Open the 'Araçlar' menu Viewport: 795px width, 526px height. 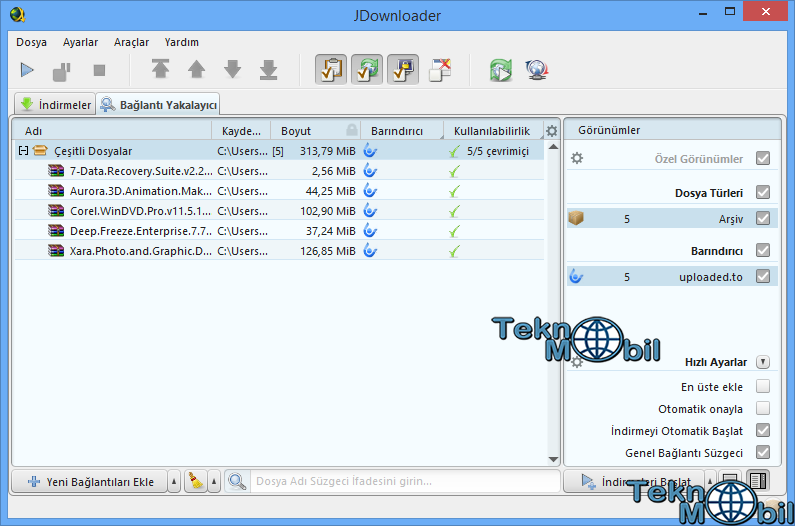tap(131, 42)
